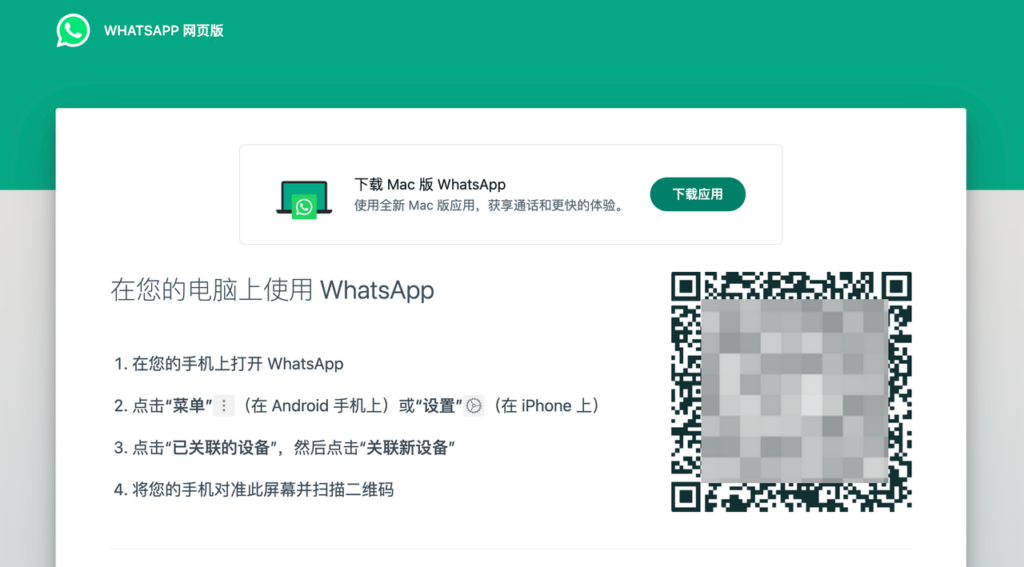This screenshot has width=1024, height=567.
Task: Click step 1 在您的手机上打开 WhatsApp
Action: [x=229, y=364]
